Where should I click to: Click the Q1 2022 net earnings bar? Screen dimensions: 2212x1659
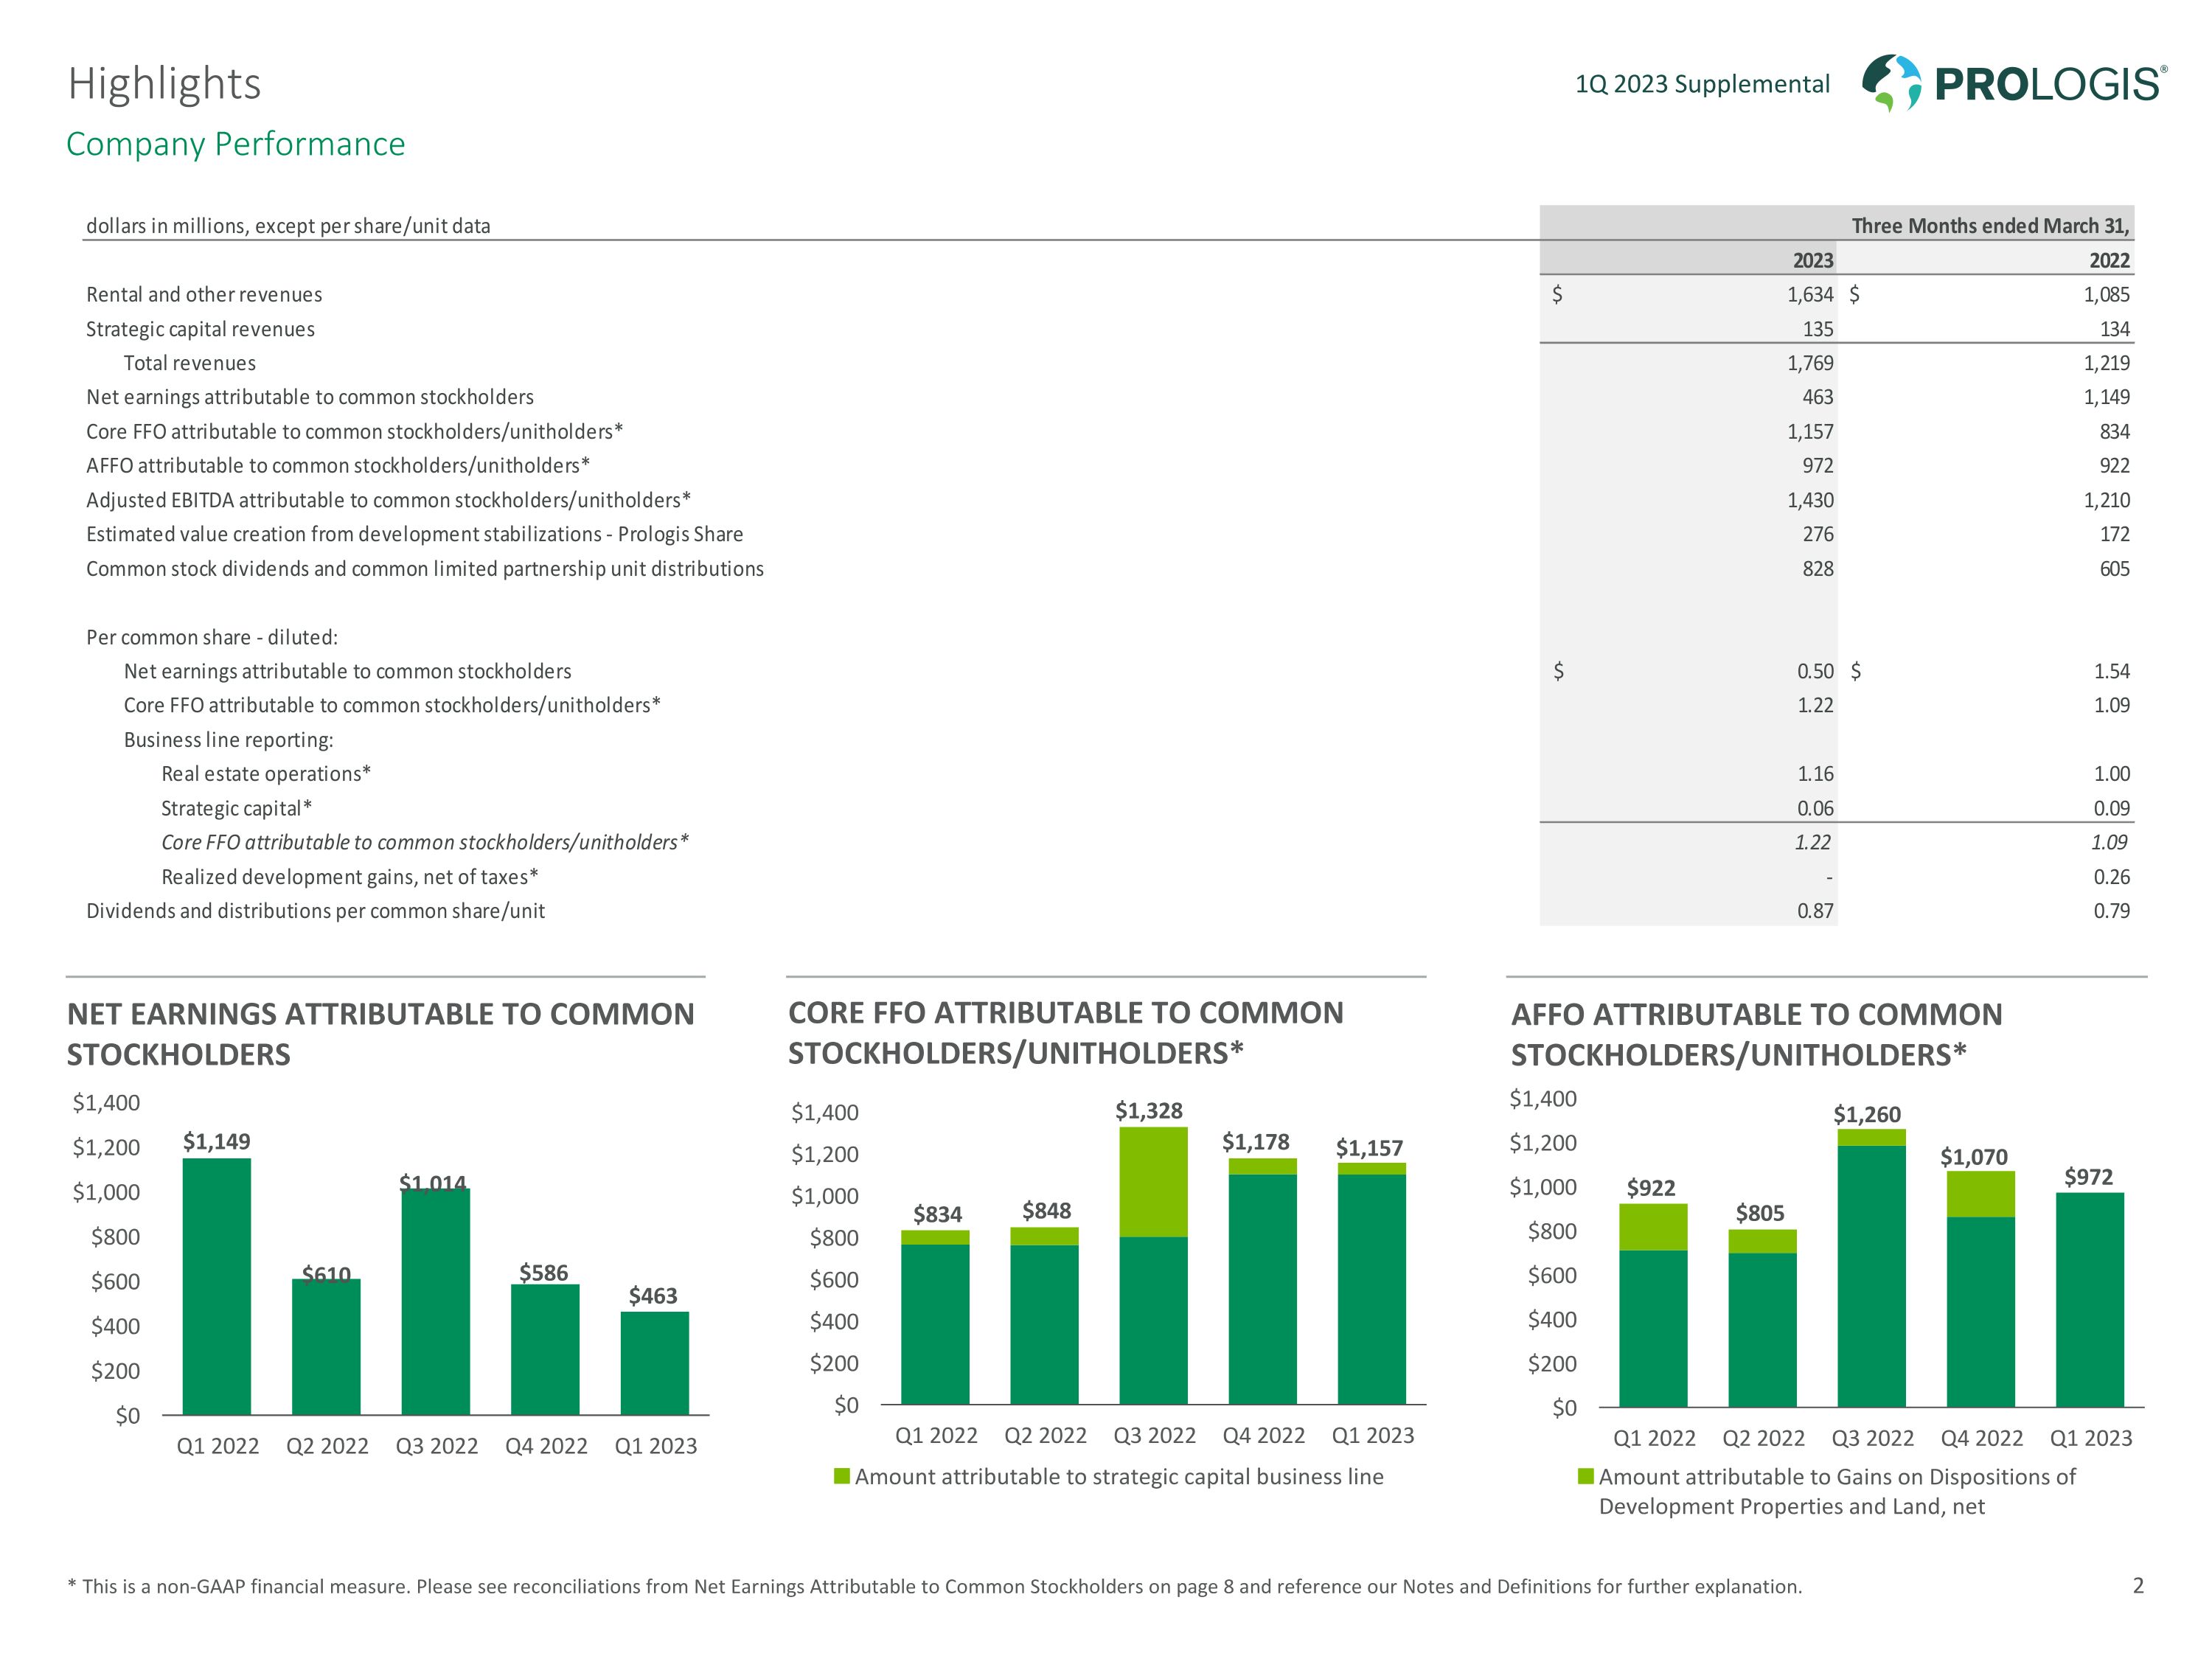pyautogui.click(x=217, y=1286)
